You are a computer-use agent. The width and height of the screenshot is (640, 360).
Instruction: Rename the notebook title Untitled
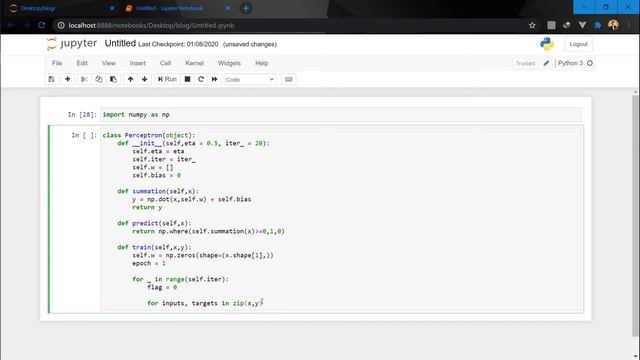[120, 43]
